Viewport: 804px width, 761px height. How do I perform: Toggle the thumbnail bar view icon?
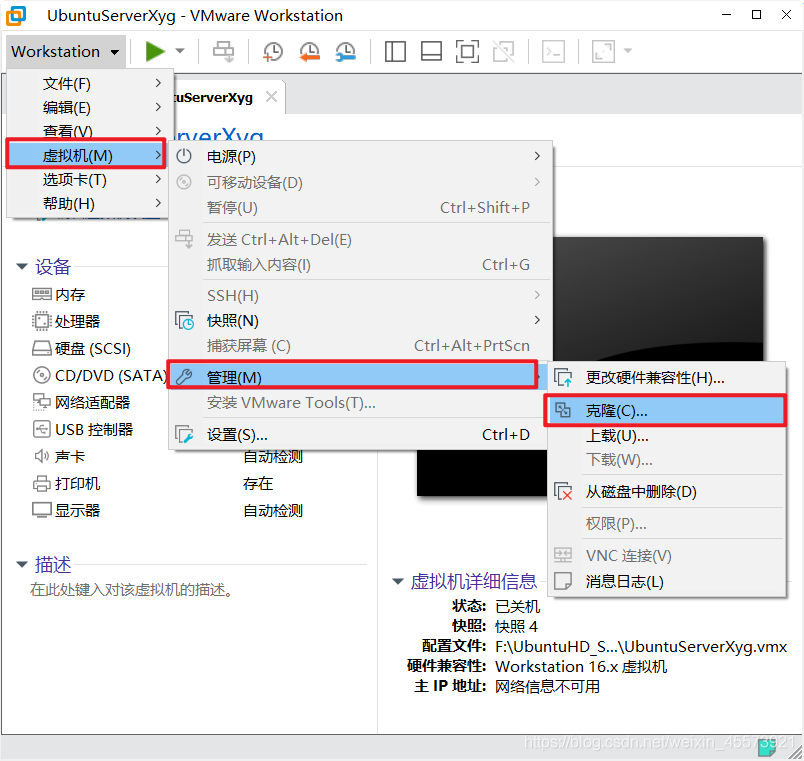(x=431, y=51)
